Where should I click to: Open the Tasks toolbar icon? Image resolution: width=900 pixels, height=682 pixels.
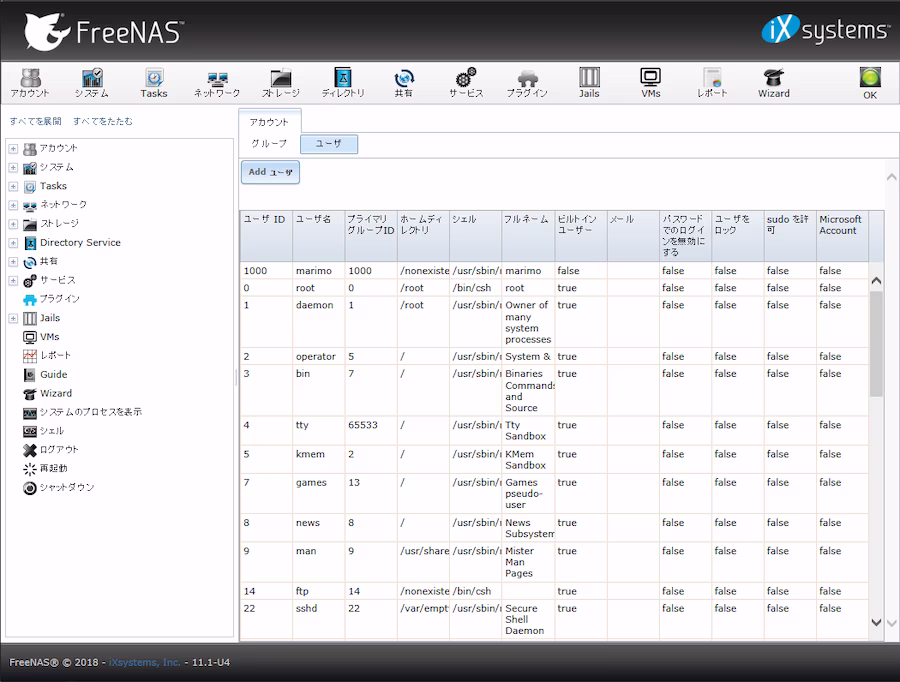154,82
